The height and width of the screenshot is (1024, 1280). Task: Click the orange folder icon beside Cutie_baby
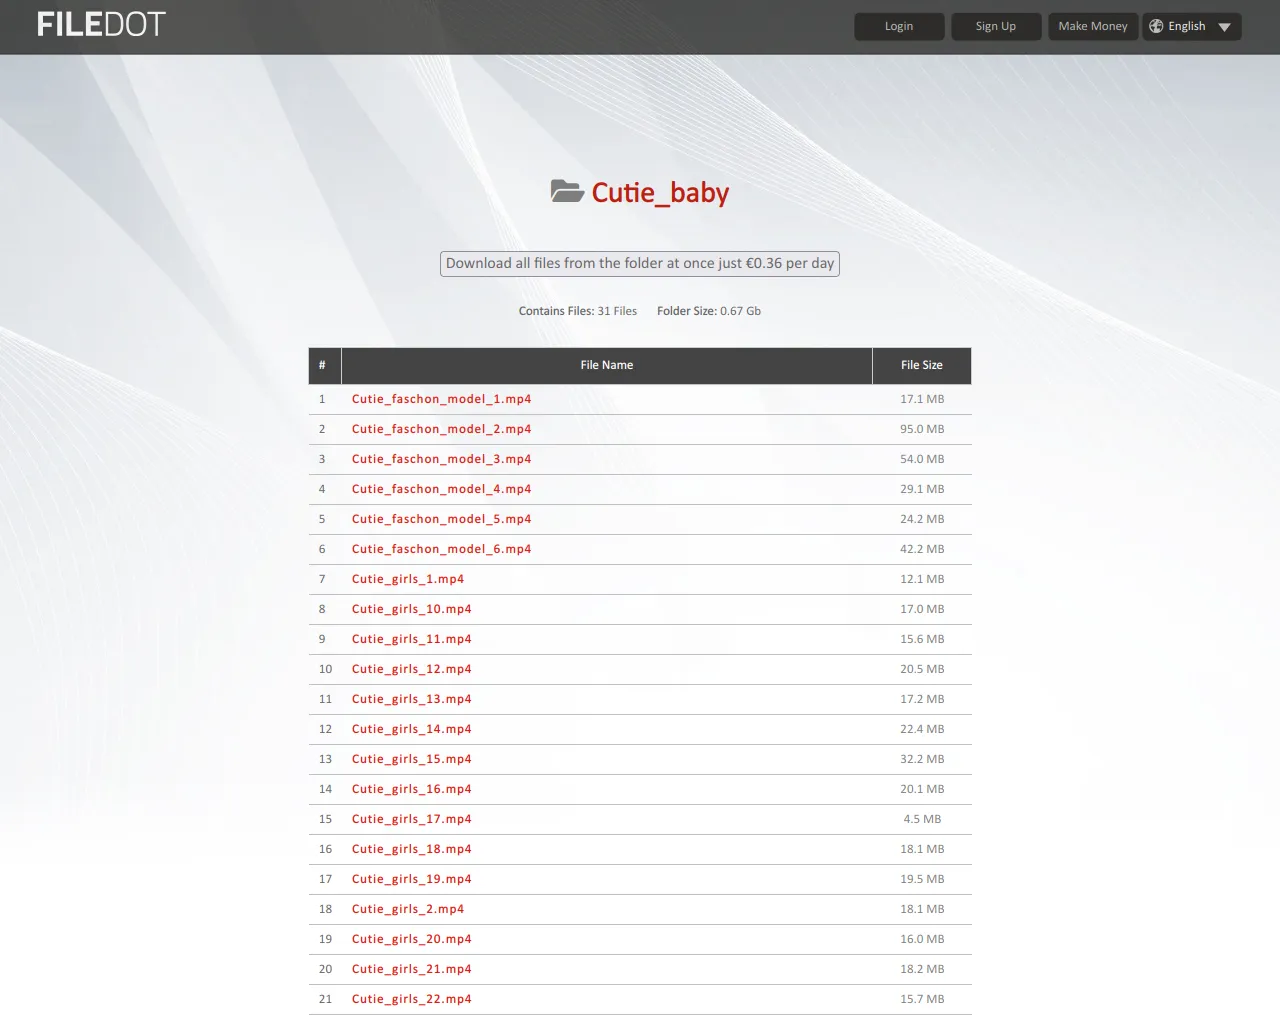567,191
